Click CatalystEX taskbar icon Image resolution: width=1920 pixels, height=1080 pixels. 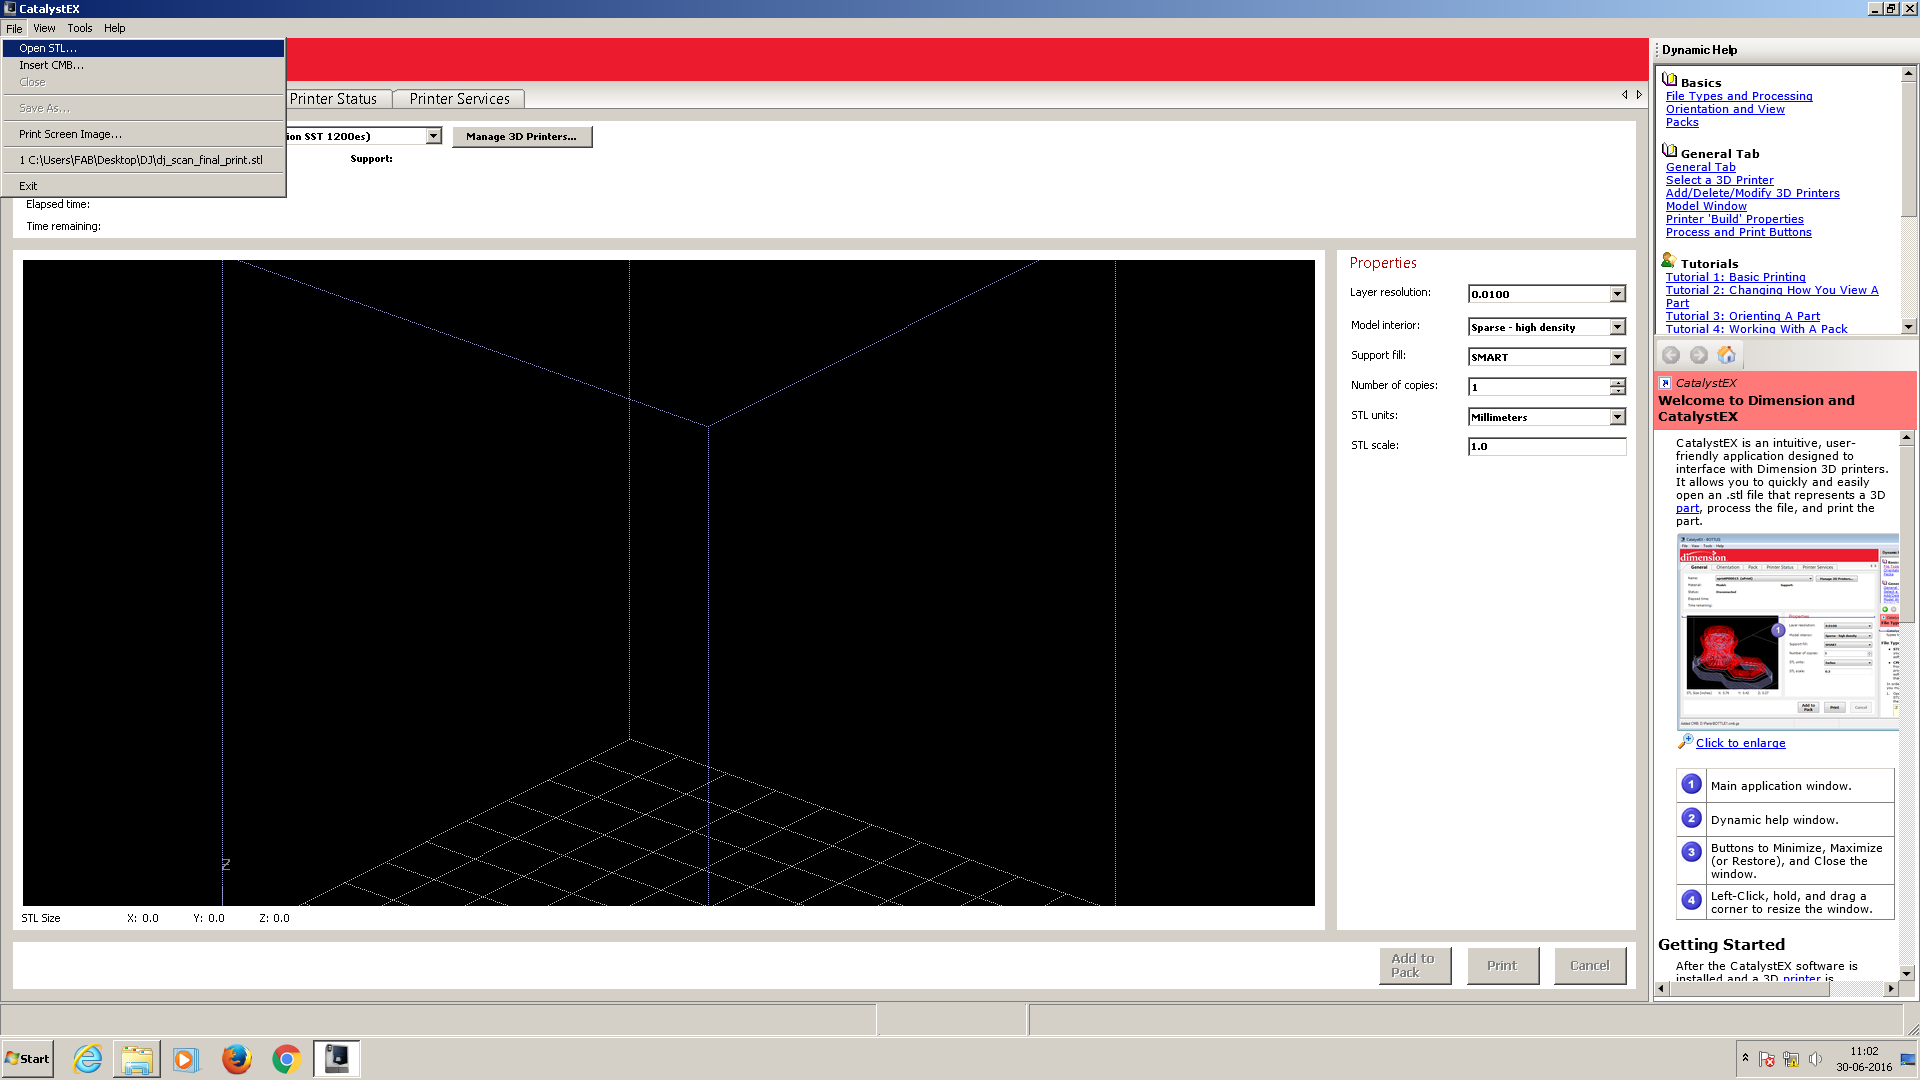337,1059
